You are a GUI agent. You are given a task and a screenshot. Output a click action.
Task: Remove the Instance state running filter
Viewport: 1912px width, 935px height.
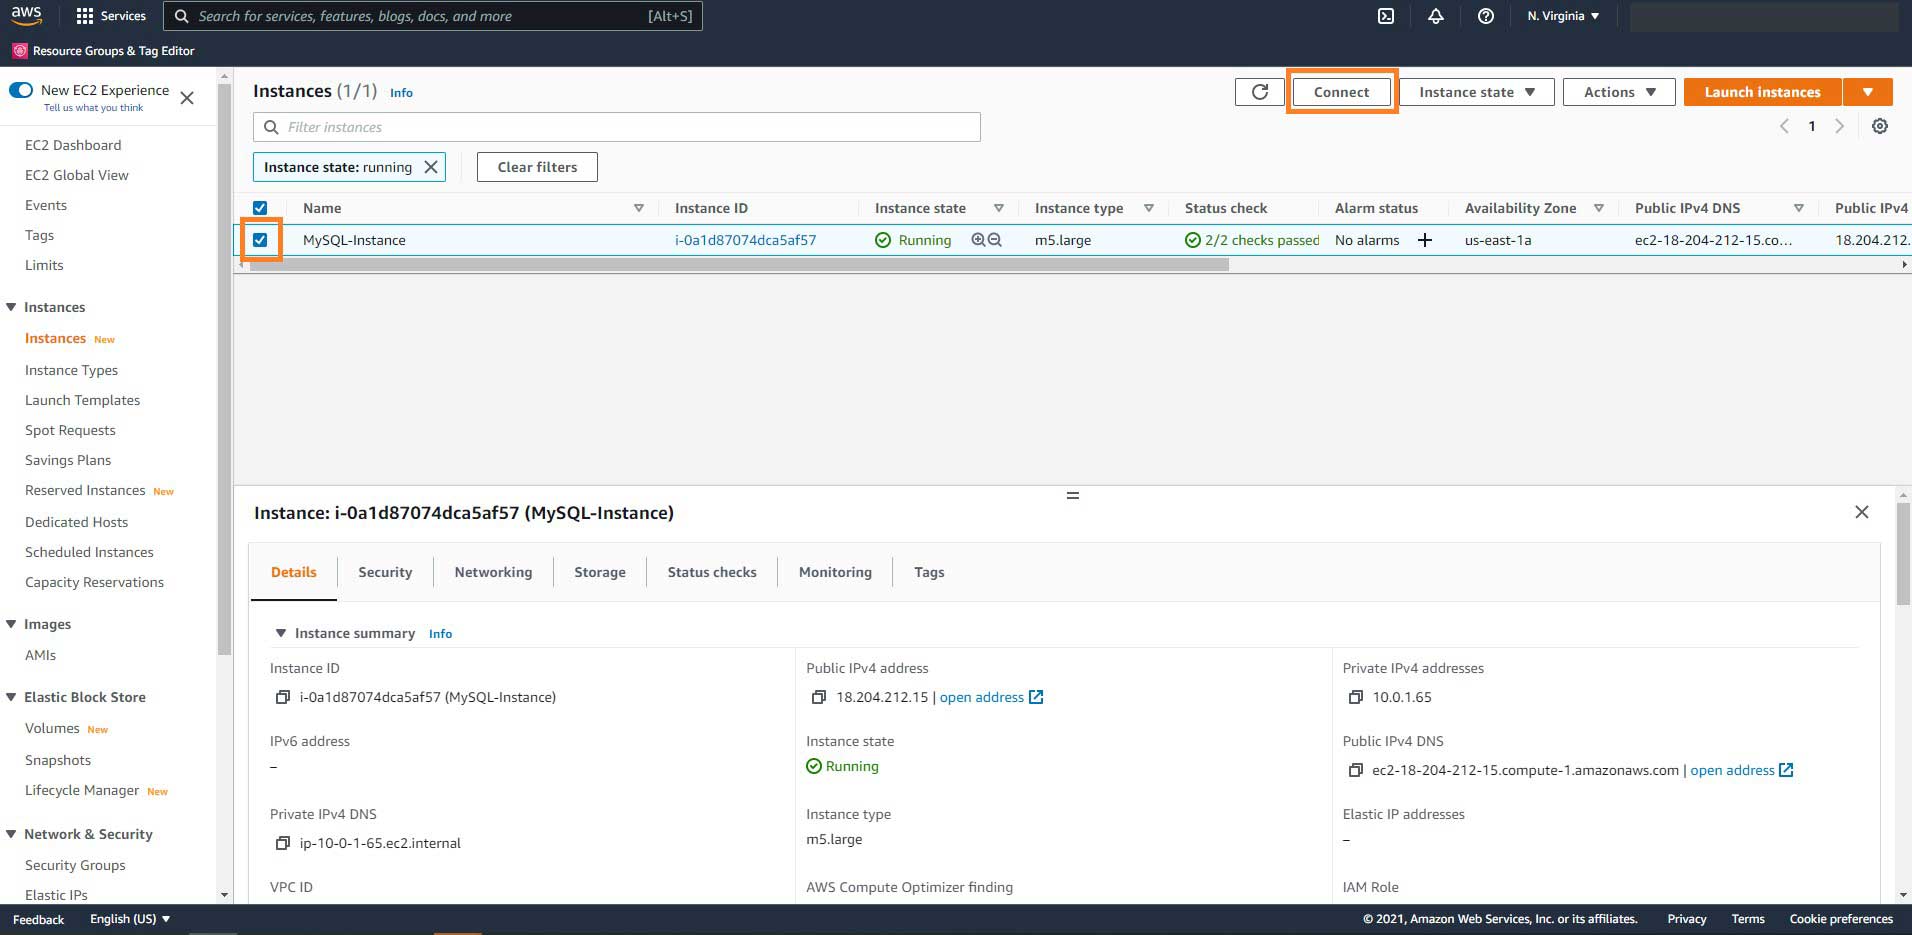tap(431, 167)
